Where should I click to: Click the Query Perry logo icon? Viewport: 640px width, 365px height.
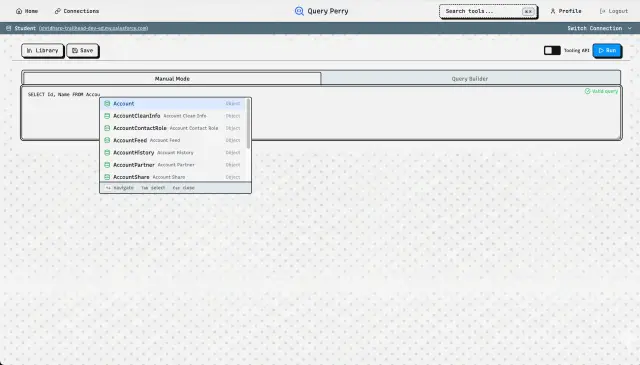coord(299,11)
